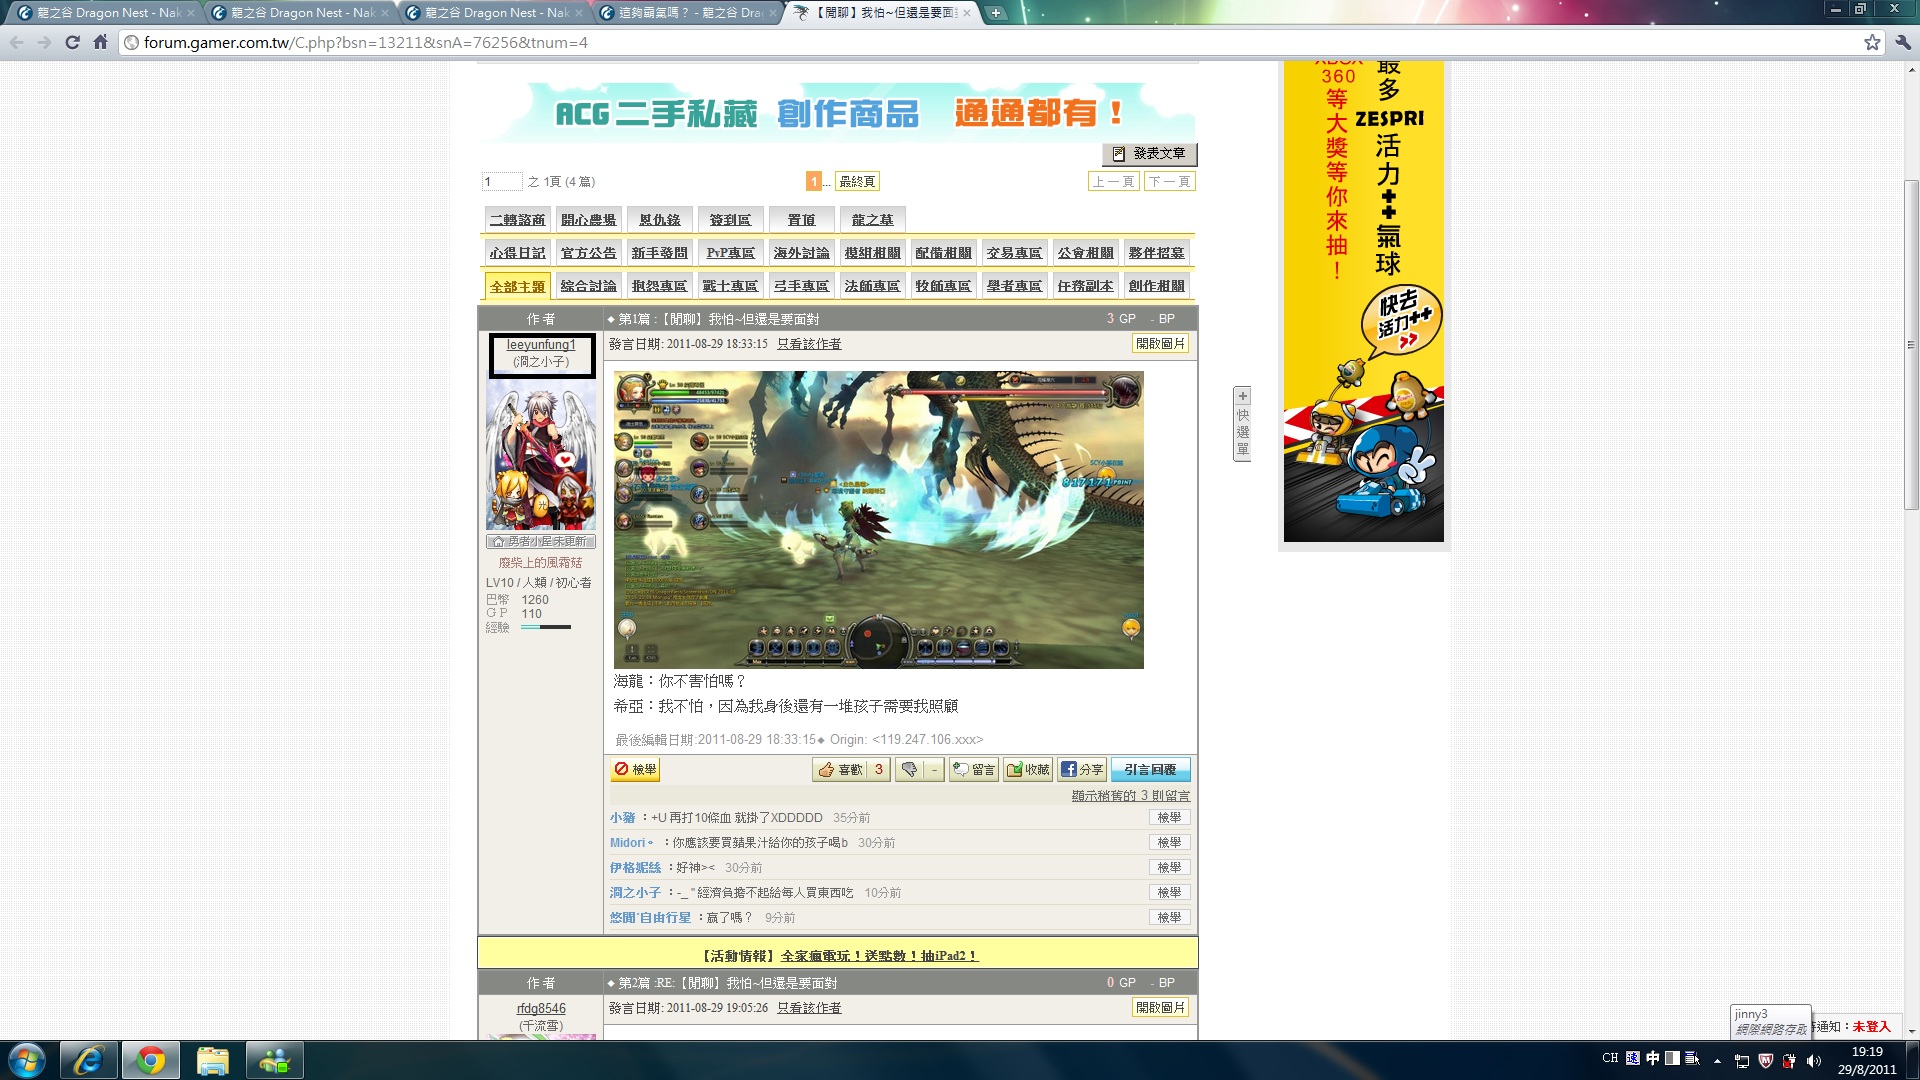
Task: Open the PvP專區 category tab
Action: tap(730, 253)
